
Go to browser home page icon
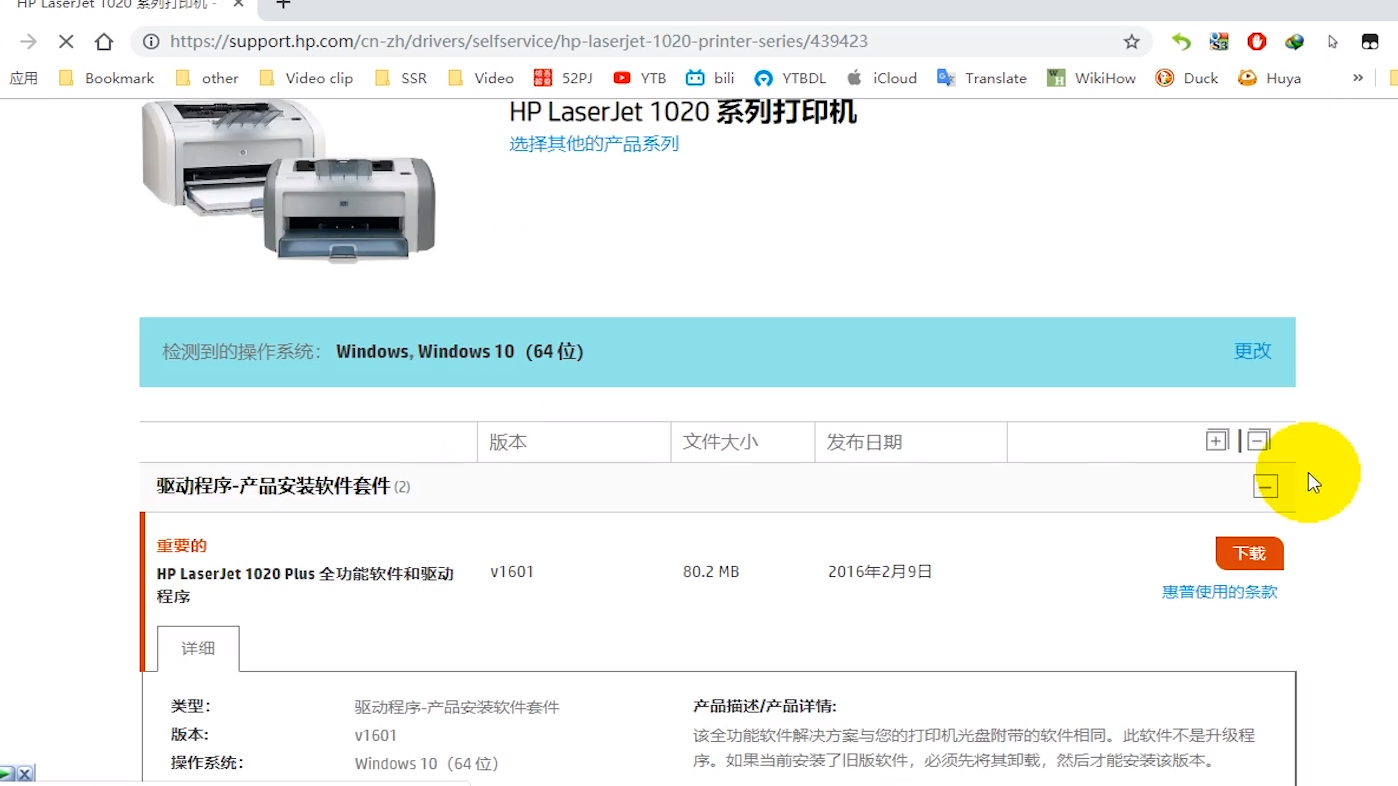pos(104,42)
